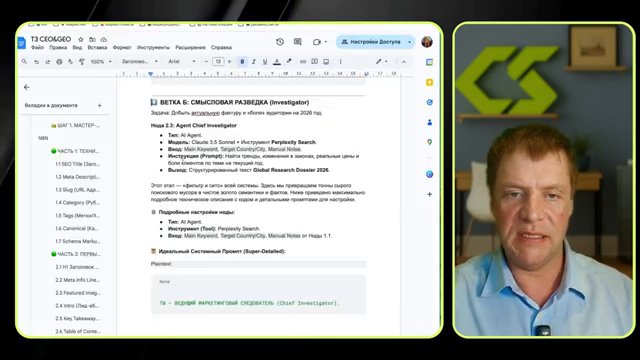The width and height of the screenshot is (640, 360).
Task: Add a new document tab
Action: tap(100, 105)
